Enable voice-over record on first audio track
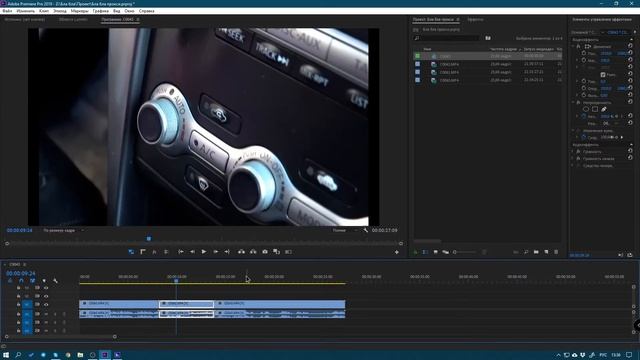640x360 pixels. (64, 314)
